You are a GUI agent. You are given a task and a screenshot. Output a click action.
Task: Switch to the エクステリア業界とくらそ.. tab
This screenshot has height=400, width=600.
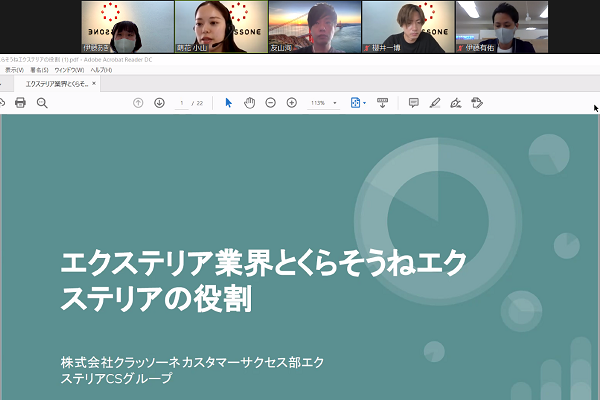click(x=57, y=83)
